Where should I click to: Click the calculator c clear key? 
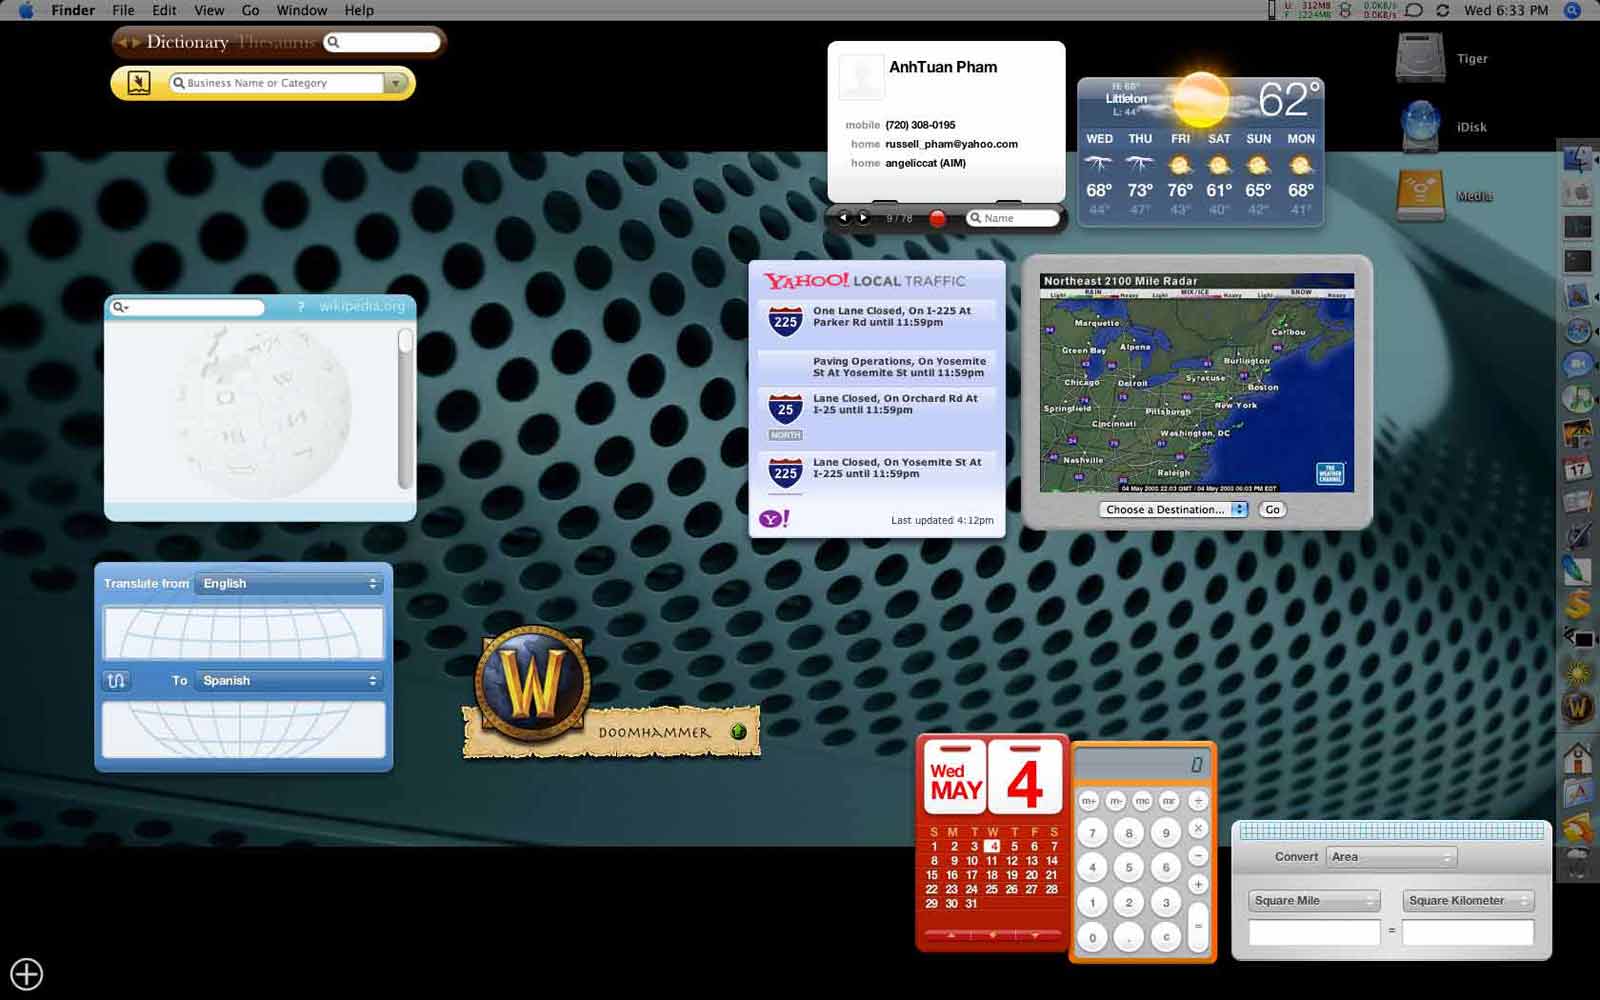1165,937
